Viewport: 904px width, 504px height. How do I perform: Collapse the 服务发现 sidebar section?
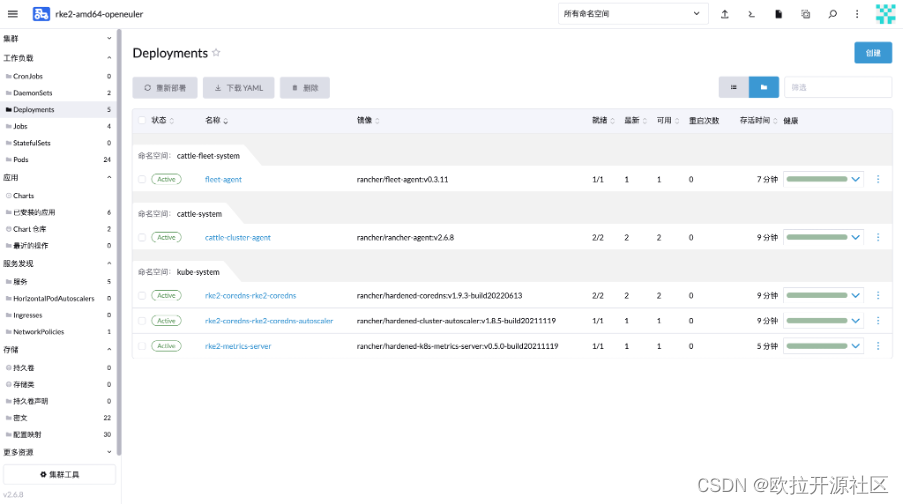click(x=109, y=264)
